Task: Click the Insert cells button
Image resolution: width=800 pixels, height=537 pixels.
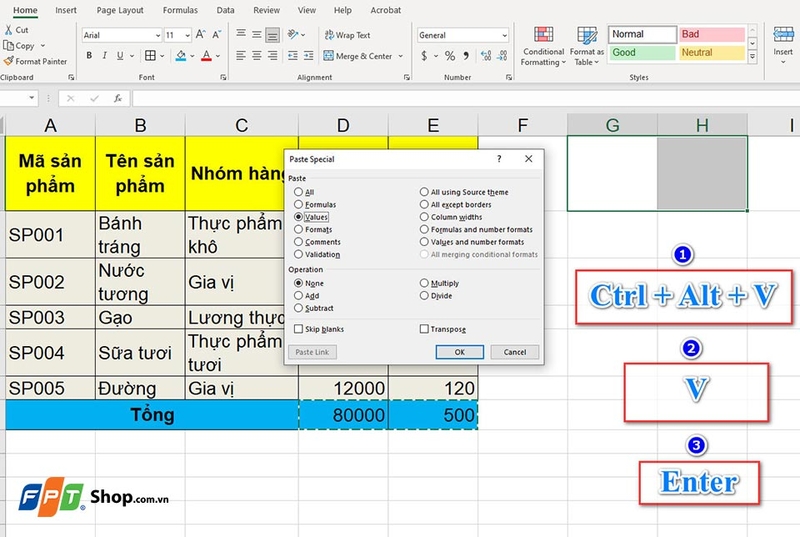Action: click(783, 45)
